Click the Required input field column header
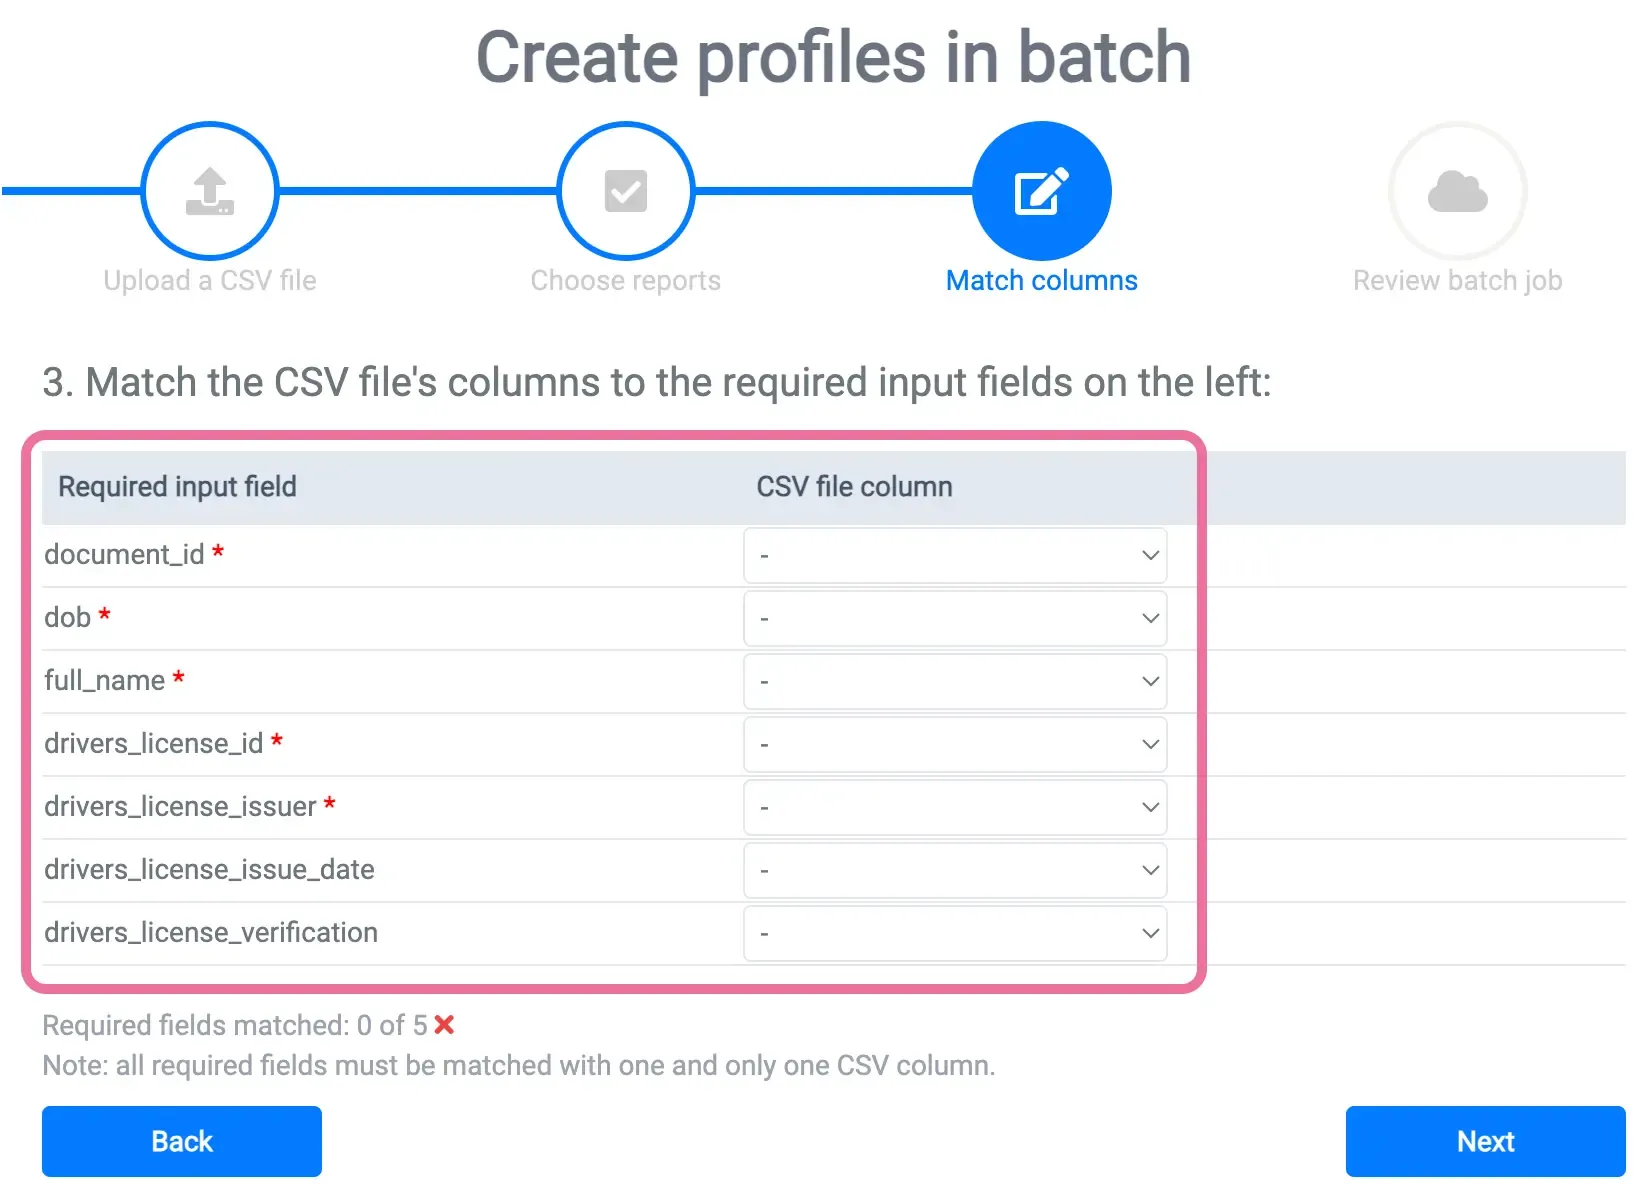1640x1188 pixels. [177, 487]
